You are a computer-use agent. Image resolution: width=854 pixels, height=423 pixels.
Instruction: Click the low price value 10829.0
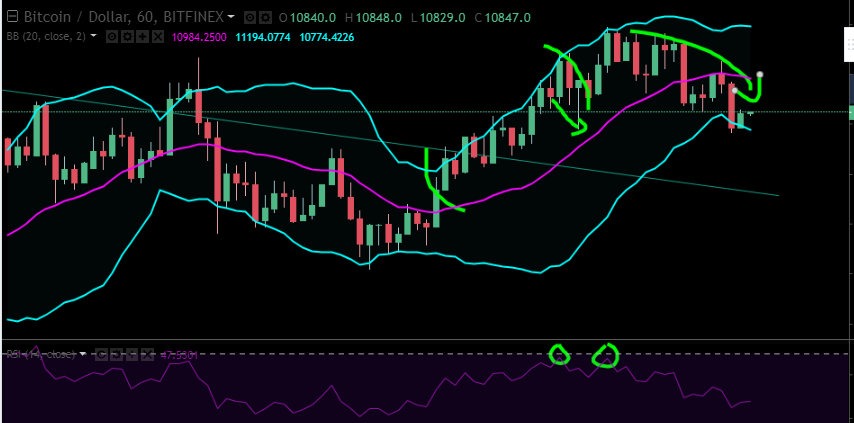coord(443,17)
